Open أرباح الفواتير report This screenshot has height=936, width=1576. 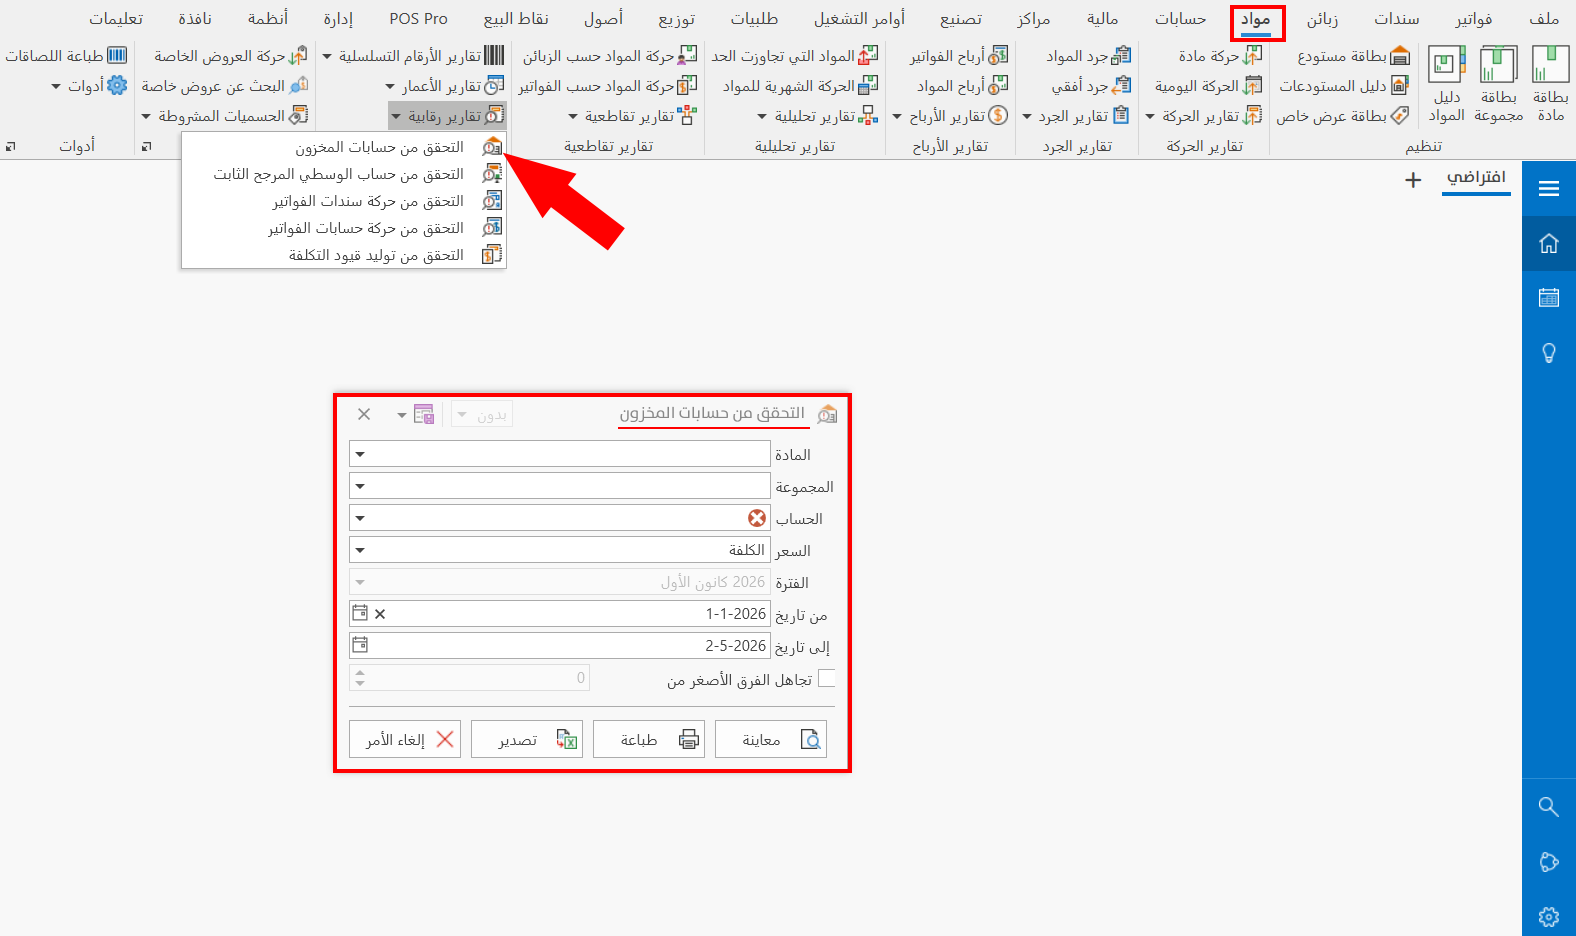(x=958, y=56)
